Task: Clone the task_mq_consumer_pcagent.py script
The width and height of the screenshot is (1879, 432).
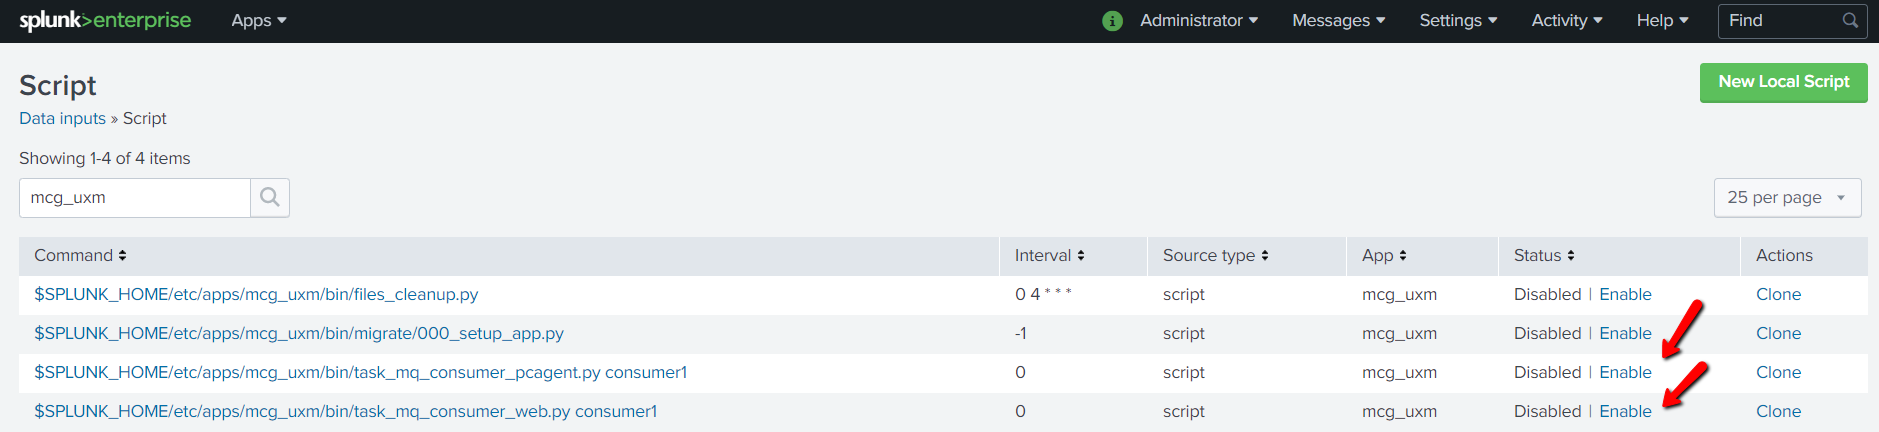Action: [x=1778, y=372]
